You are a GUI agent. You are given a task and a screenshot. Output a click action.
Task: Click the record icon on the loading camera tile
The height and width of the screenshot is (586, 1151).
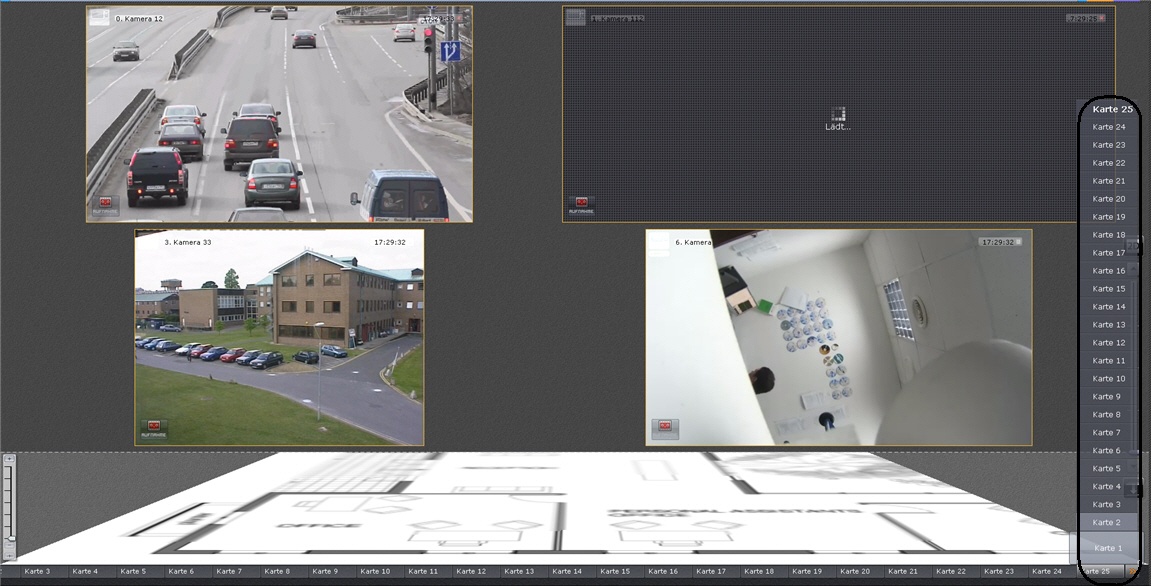click(580, 203)
